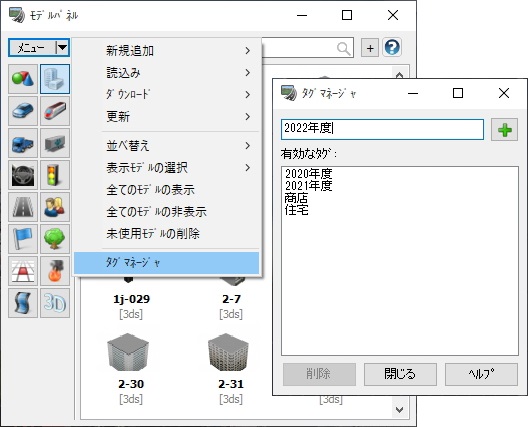
Task: Choose the train model category icon
Action: pos(55,111)
